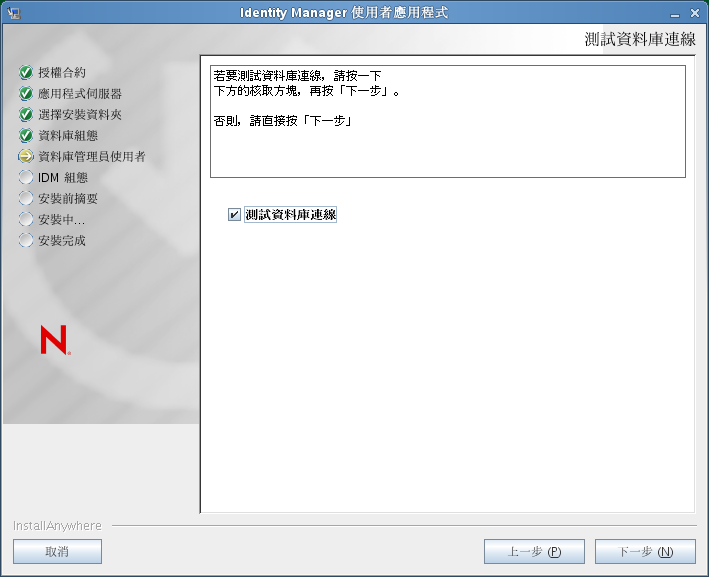
Task: Select the IDM 組態 step label
Action: [x=63, y=177]
